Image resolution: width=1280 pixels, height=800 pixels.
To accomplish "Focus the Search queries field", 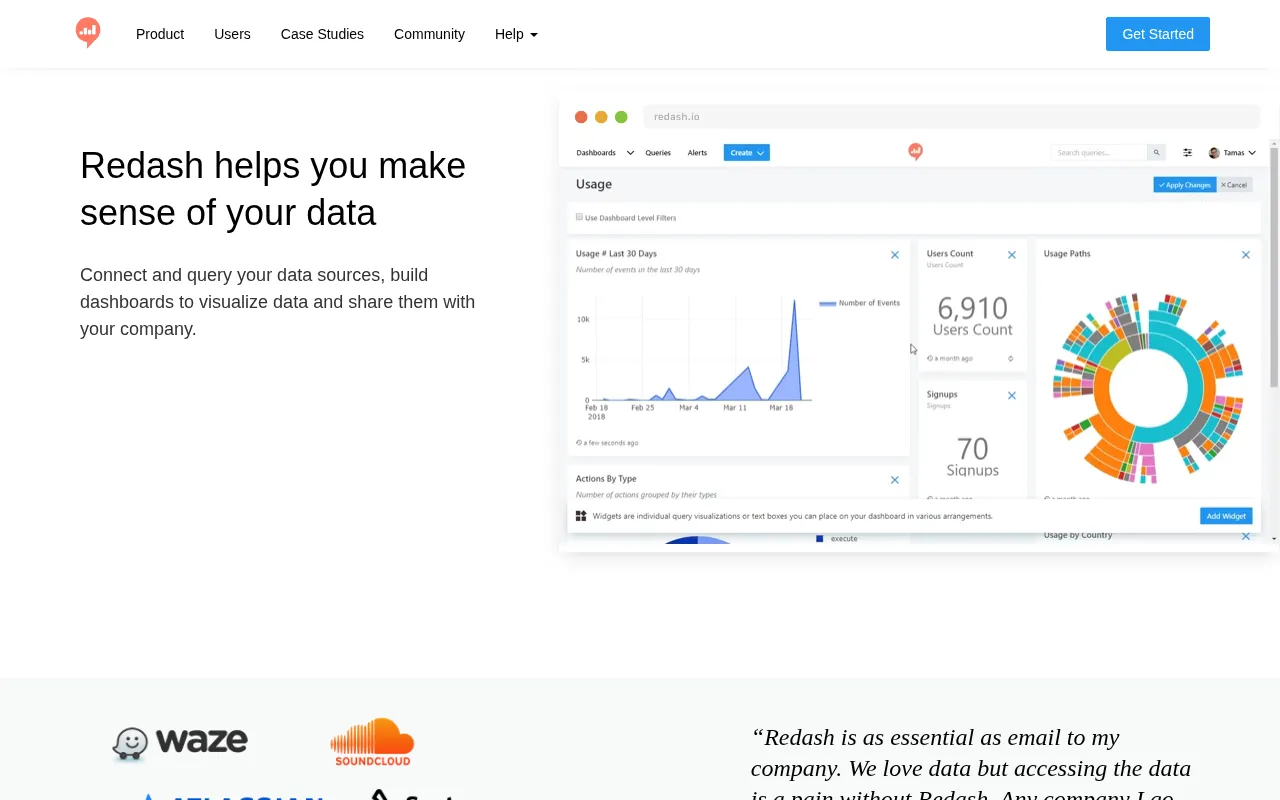I will (x=1099, y=153).
